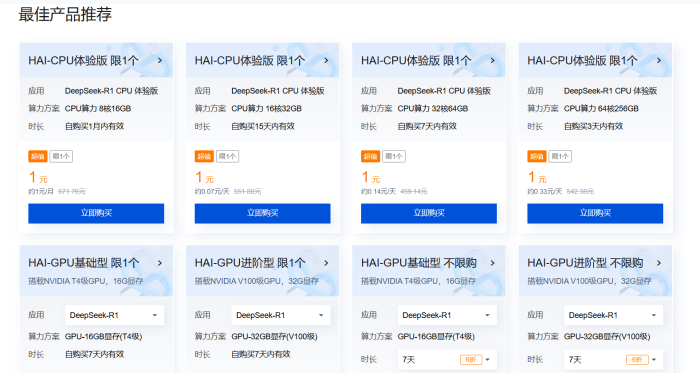Click the price text 约0.07元/天
Screen dimensions: 700x373
click(x=212, y=191)
